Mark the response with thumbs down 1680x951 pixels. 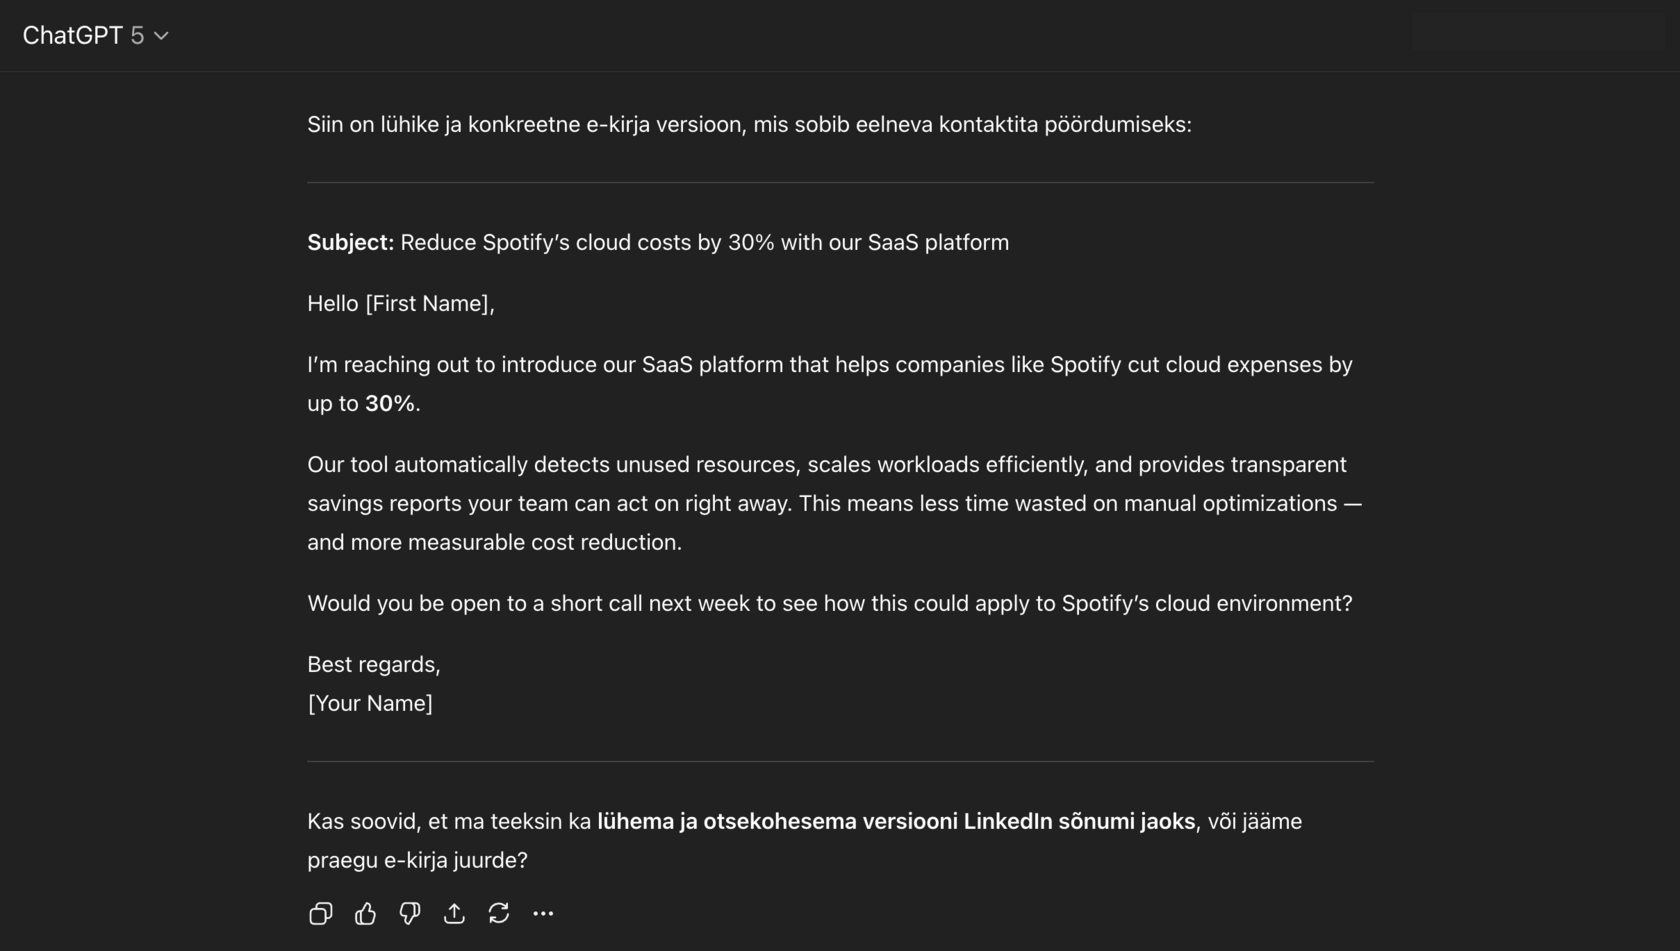point(410,913)
